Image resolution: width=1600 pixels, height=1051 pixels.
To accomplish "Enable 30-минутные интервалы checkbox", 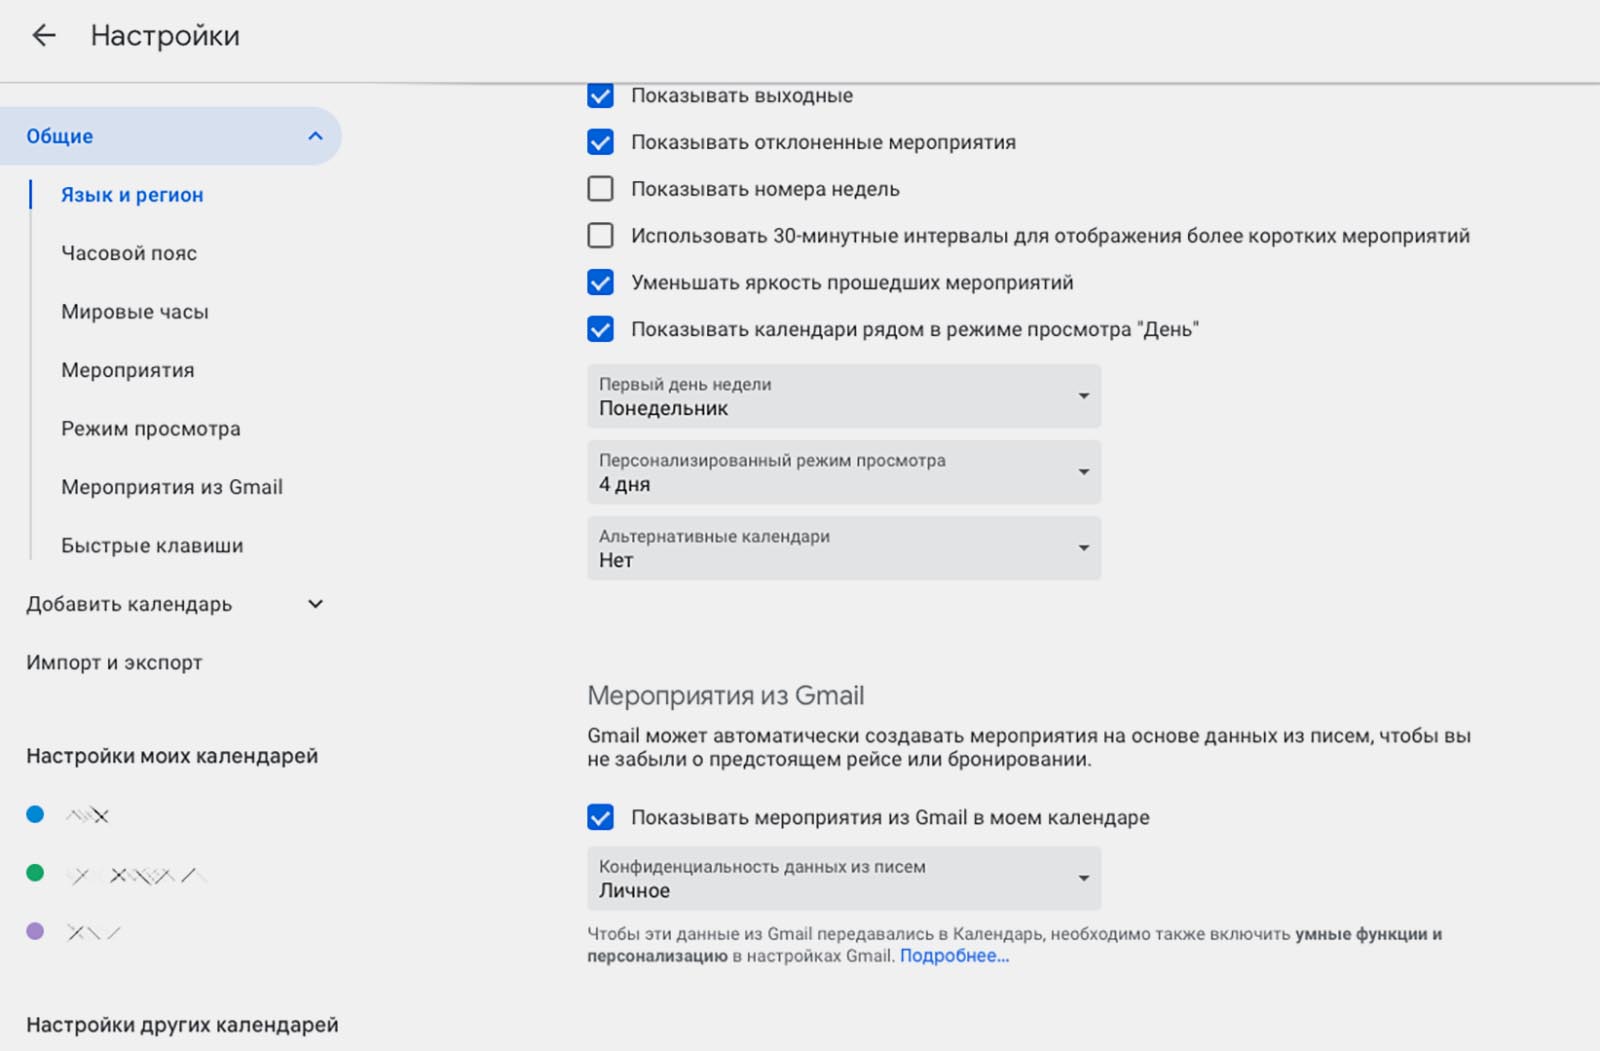I will [x=600, y=236].
